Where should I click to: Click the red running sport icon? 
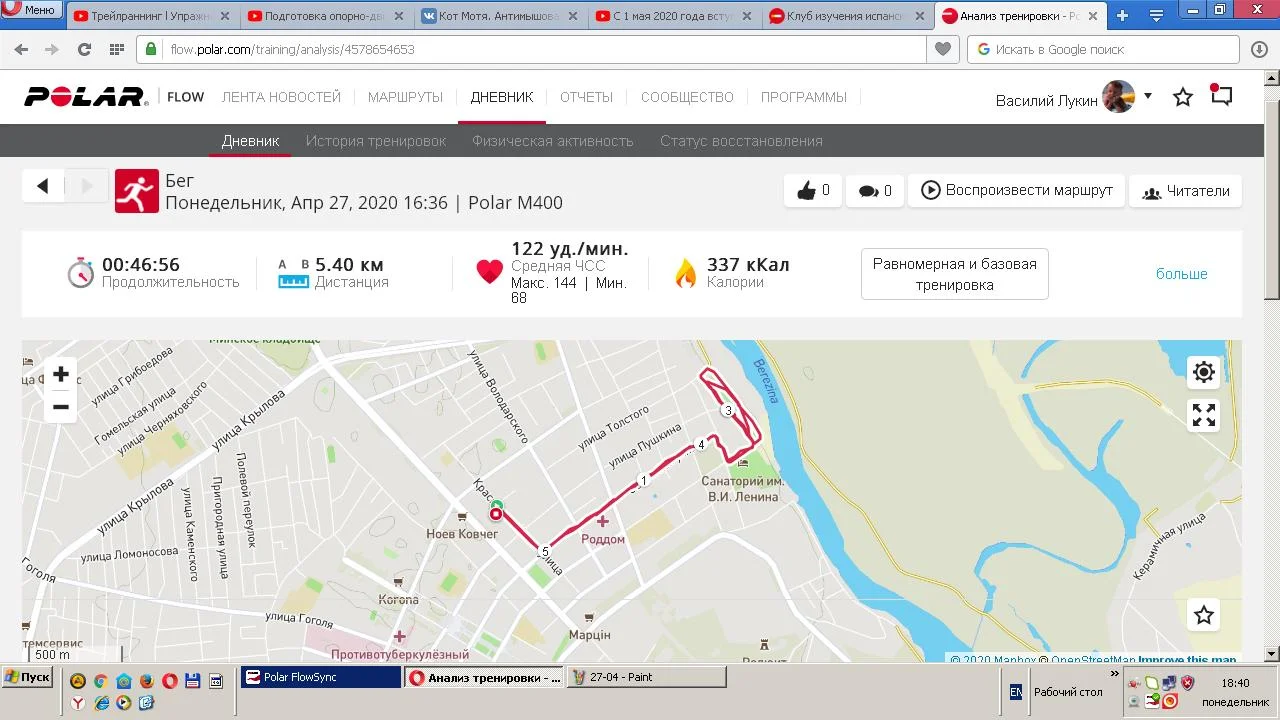137,190
